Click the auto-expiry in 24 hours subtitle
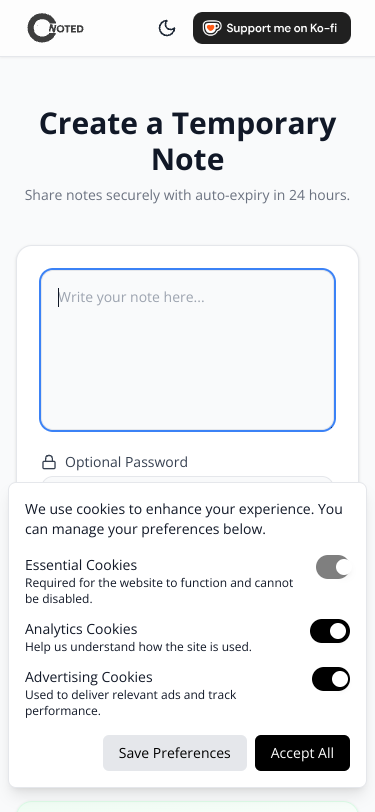Screen dimensions: 375x812 tap(188, 195)
